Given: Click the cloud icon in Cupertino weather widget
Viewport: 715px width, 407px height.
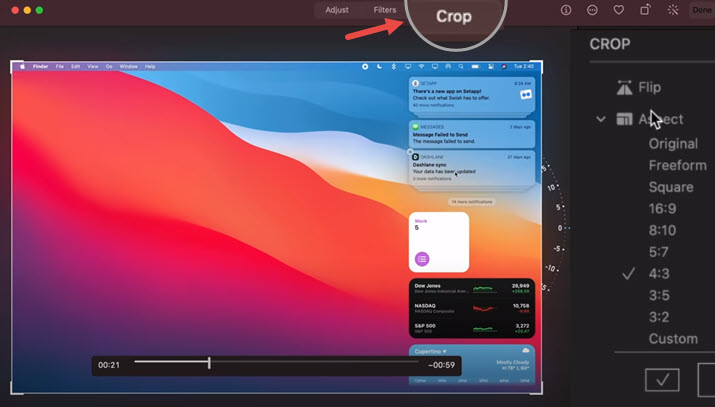Looking at the screenshot, I should [526, 350].
